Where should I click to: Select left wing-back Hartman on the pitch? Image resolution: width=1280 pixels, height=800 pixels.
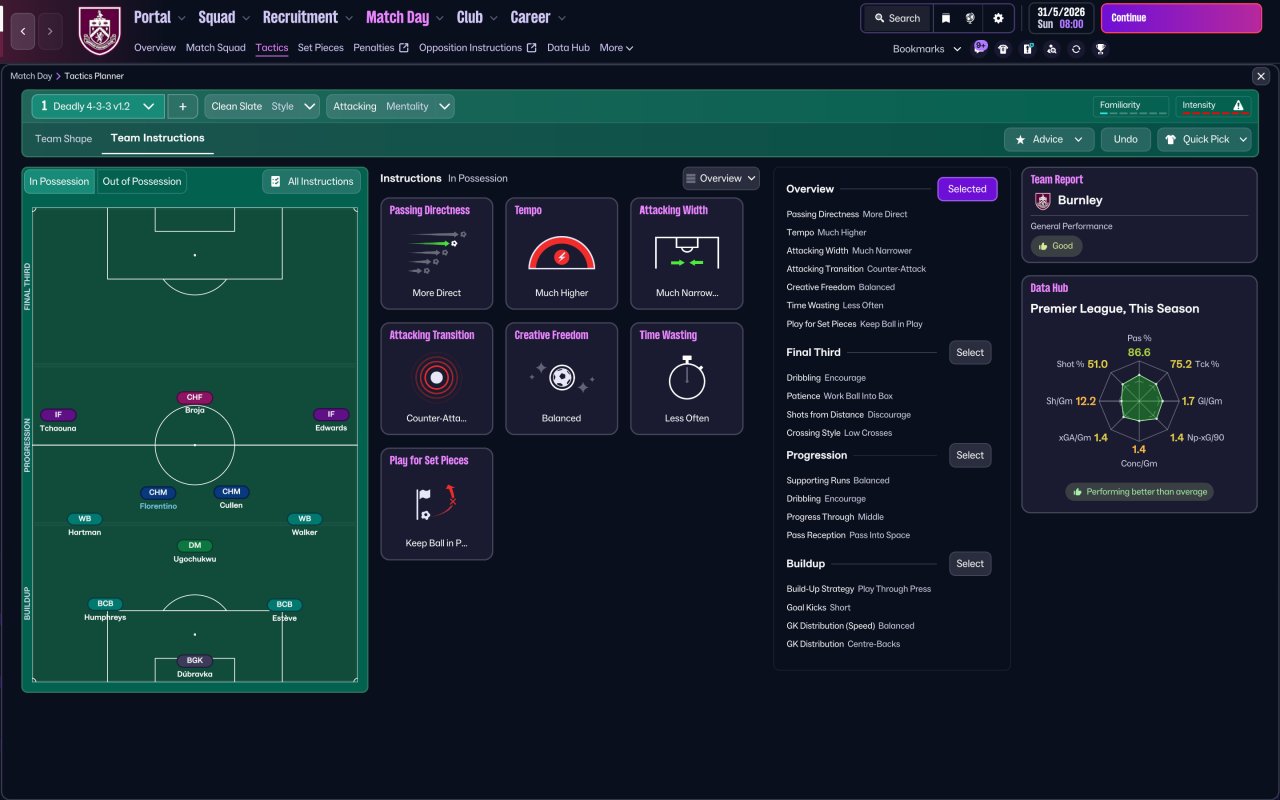(84, 525)
